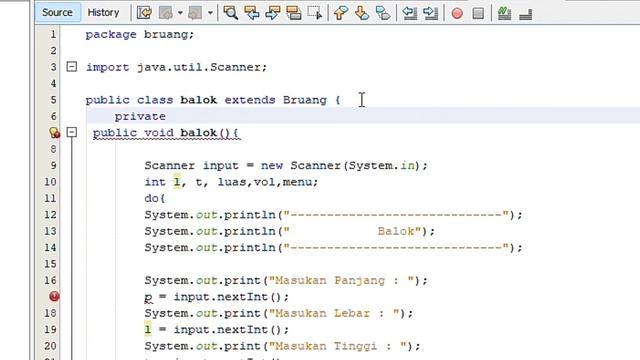Click the Shift Line Right icon
This screenshot has width=640, height=360.
(430, 13)
